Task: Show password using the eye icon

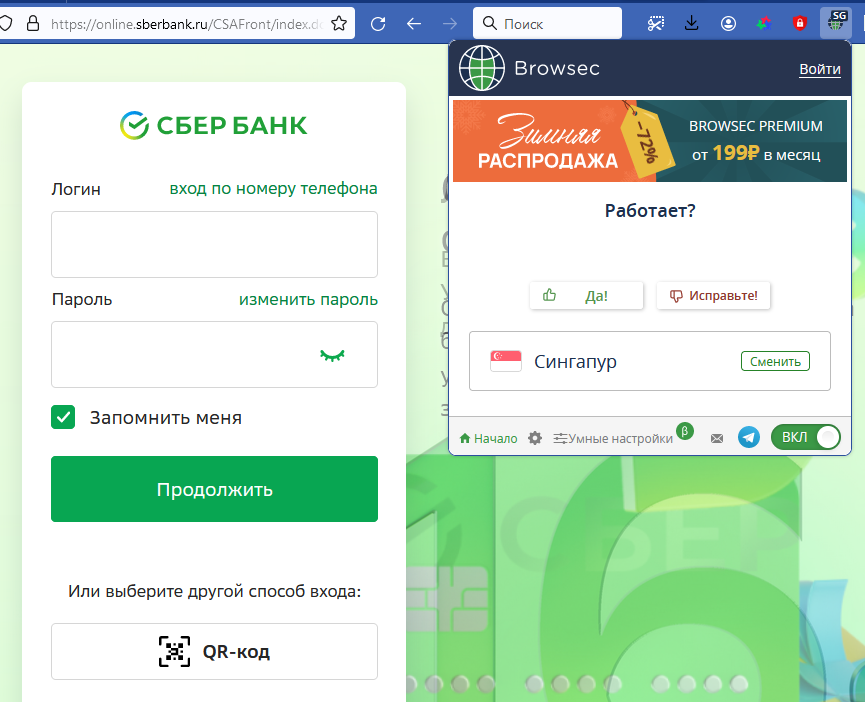Action: 332,355
